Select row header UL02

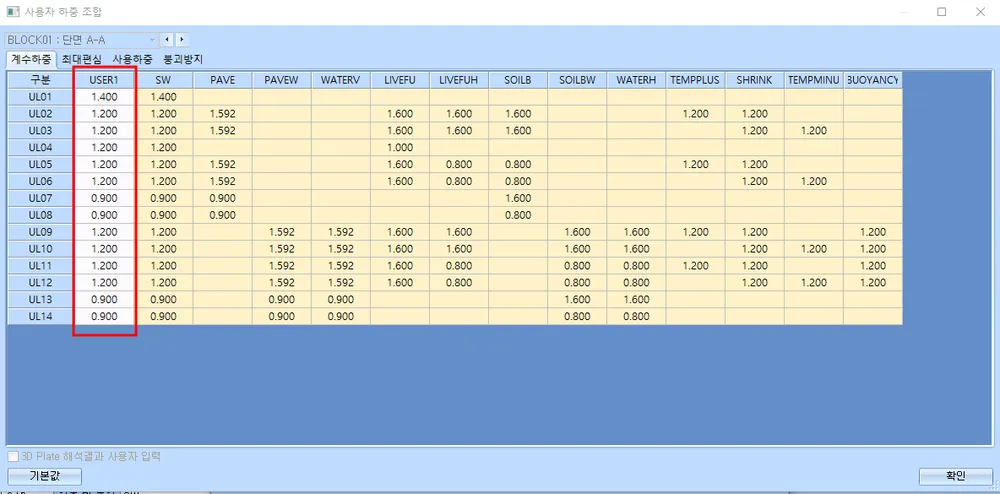[x=41, y=114]
